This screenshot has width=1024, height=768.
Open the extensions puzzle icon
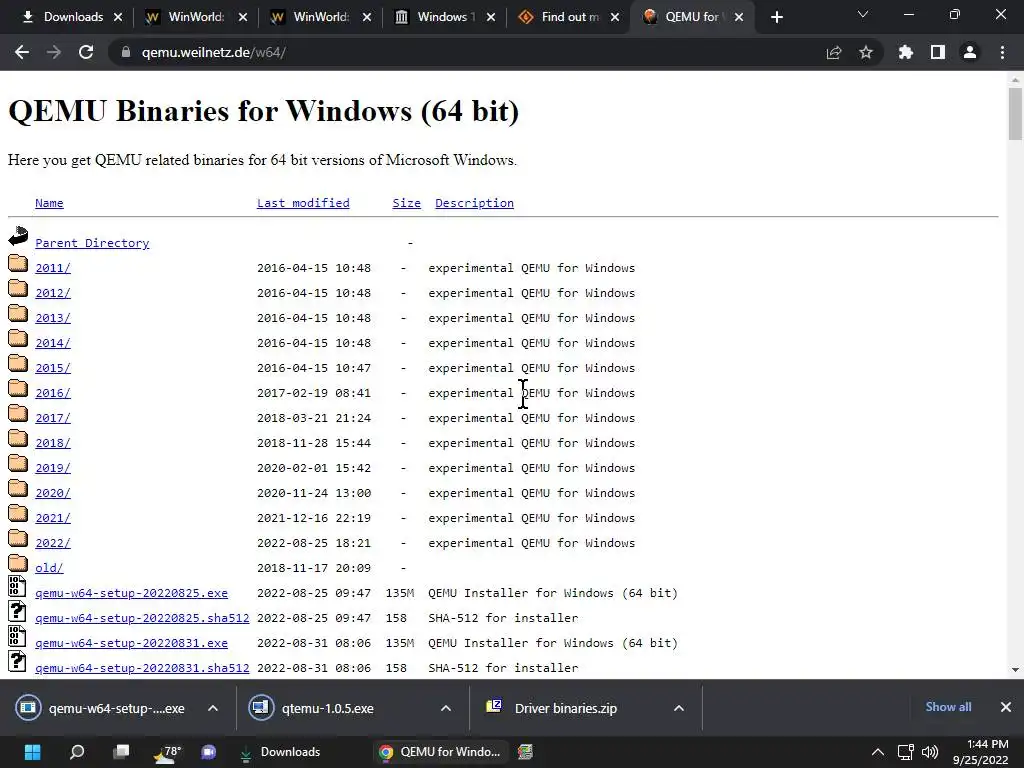[906, 52]
